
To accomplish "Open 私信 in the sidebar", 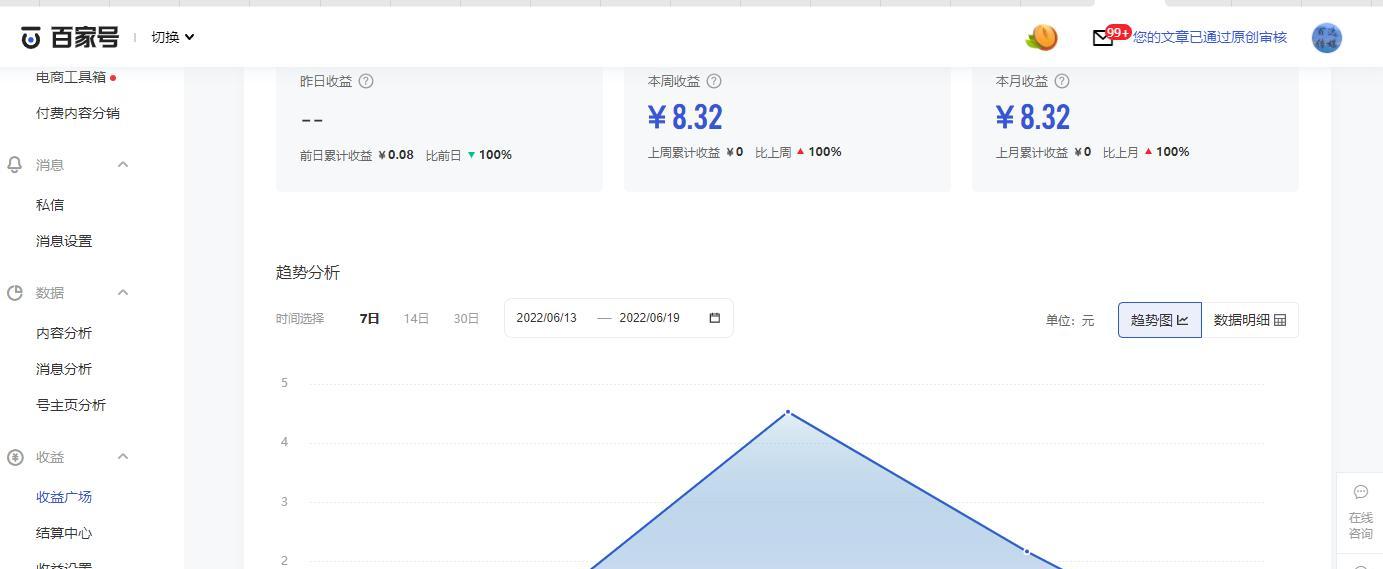I will 50,205.
